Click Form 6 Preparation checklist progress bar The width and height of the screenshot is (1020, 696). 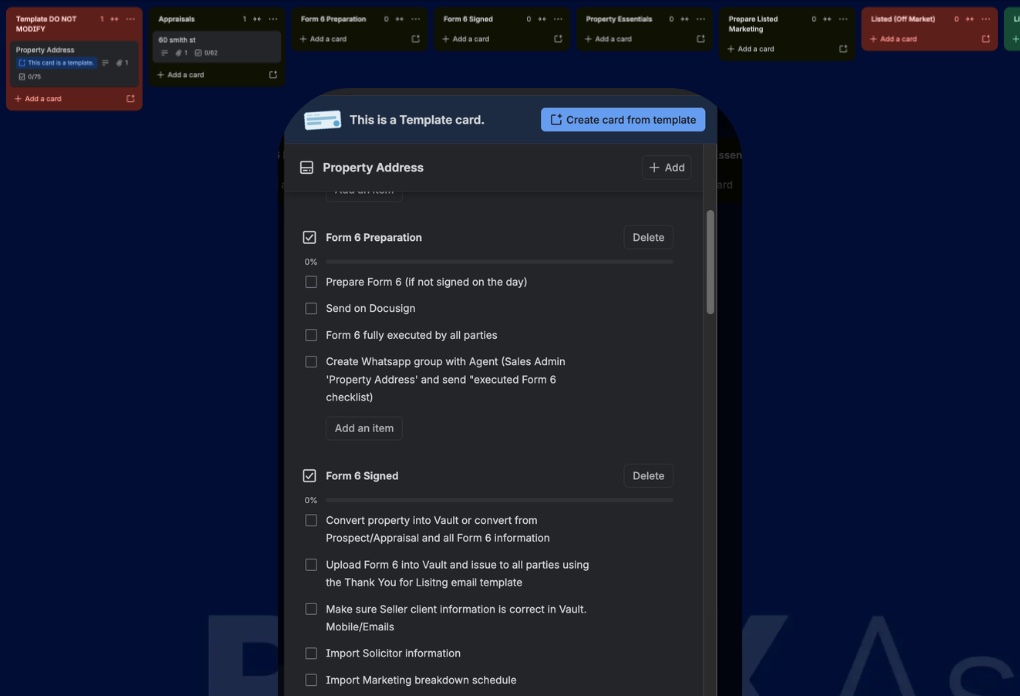(x=500, y=262)
